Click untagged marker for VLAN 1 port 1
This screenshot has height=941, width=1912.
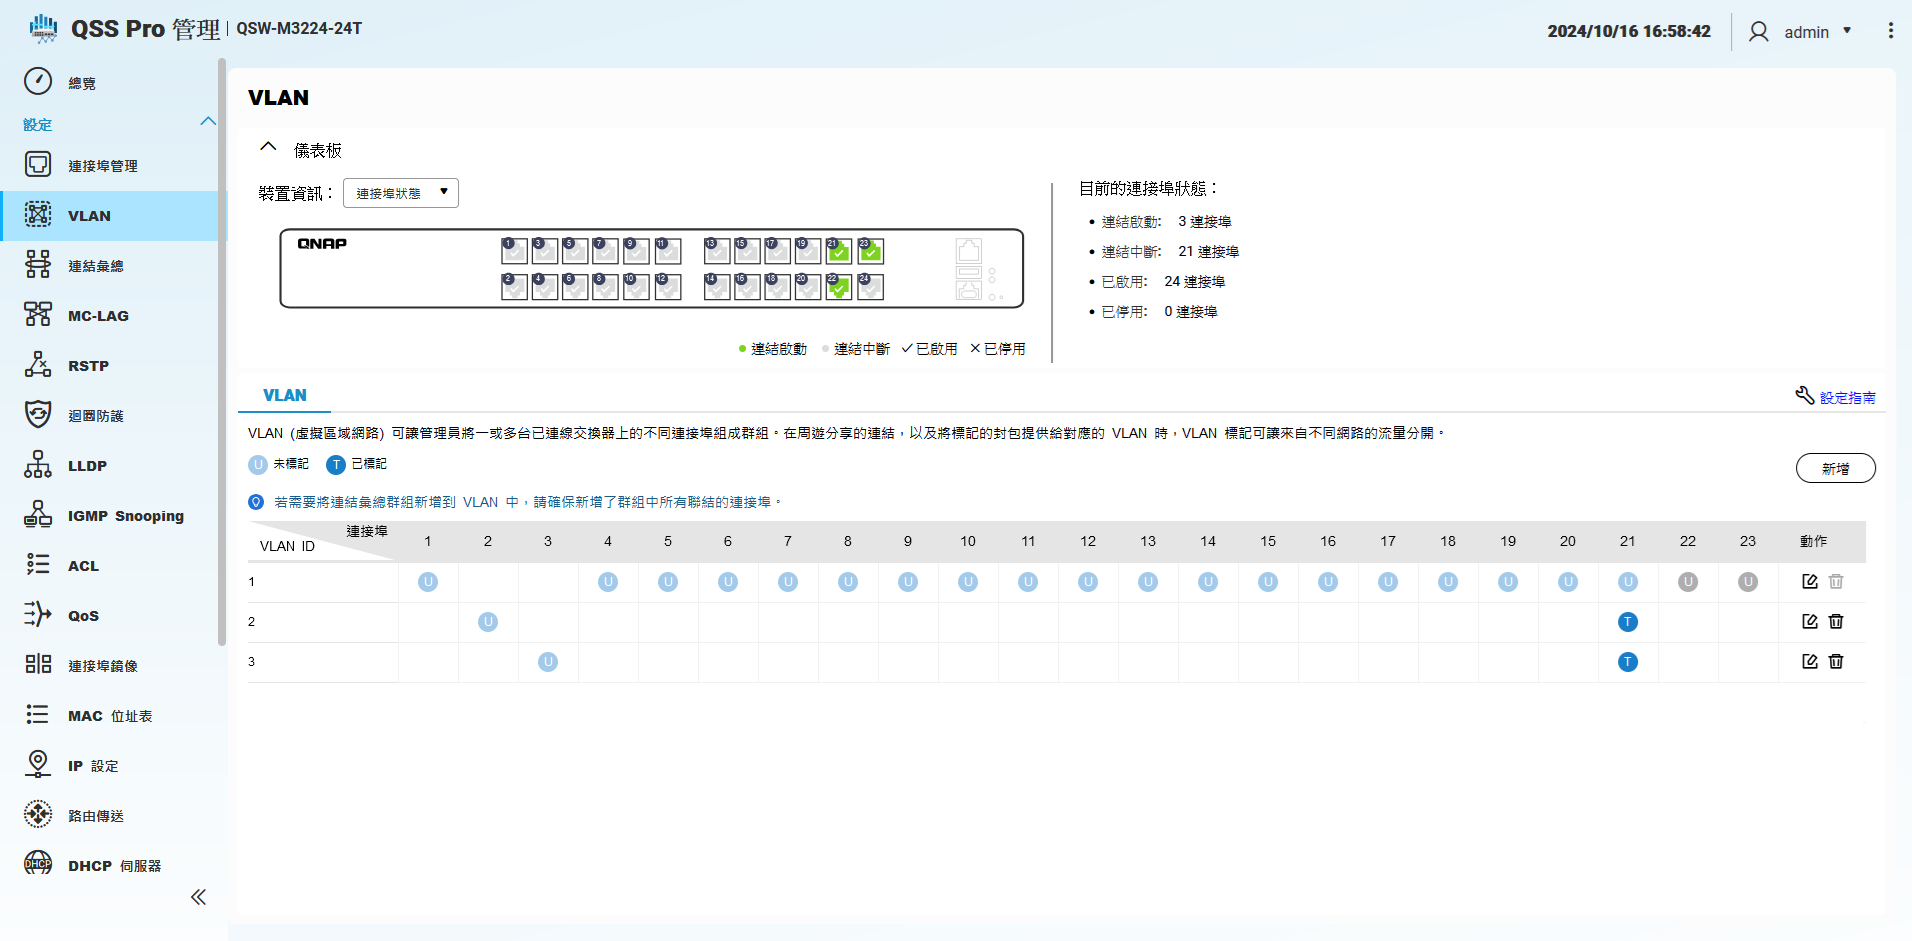coord(428,582)
